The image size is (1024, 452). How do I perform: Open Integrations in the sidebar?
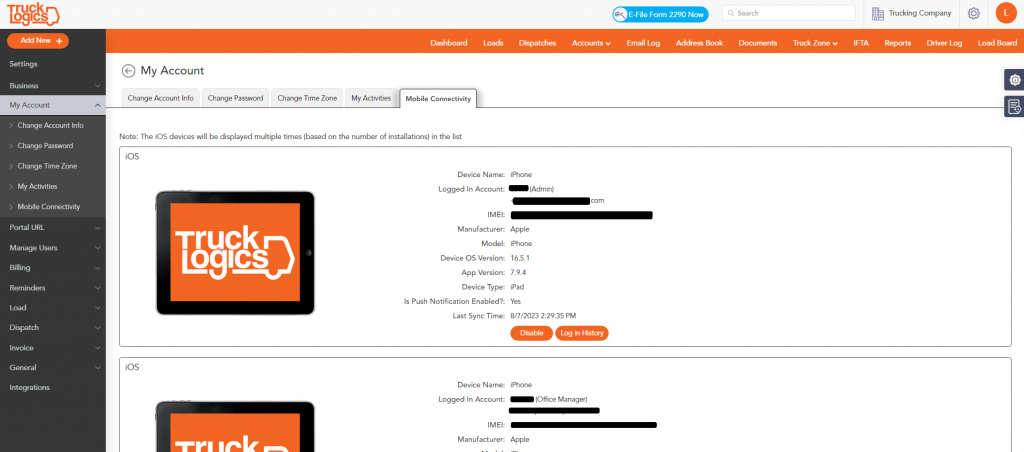(53, 387)
